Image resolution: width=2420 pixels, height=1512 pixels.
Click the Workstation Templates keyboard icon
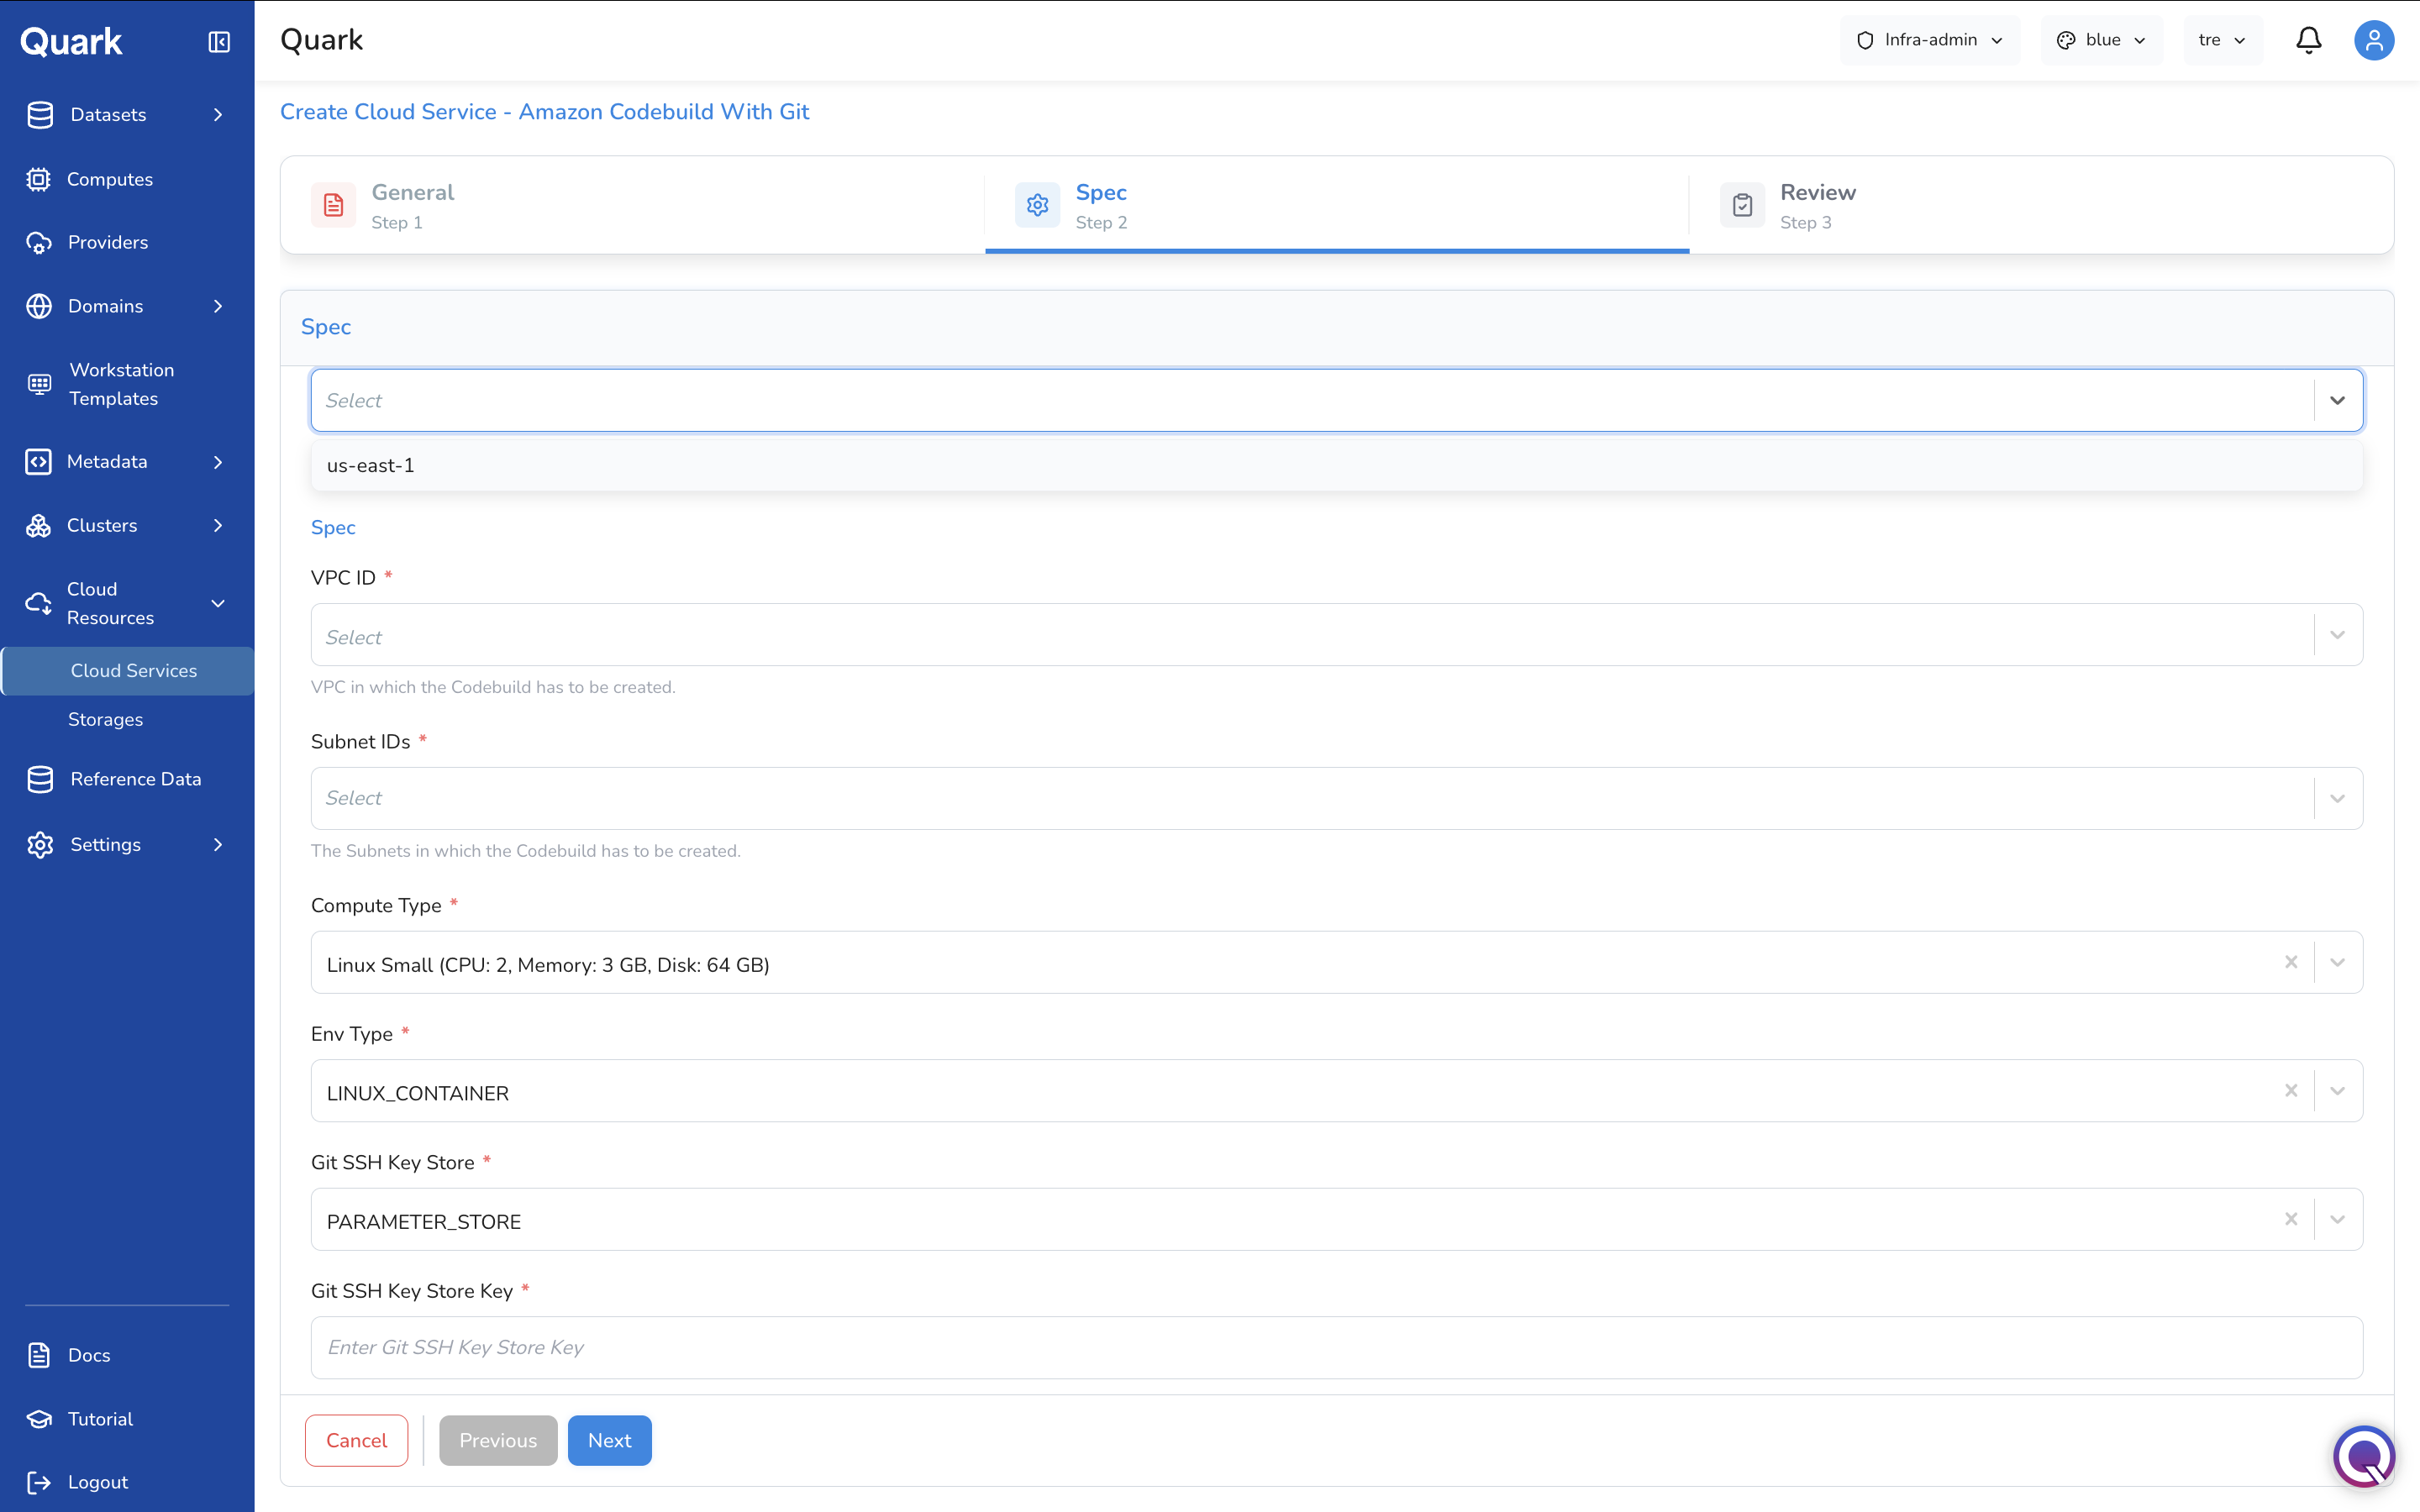tap(39, 384)
